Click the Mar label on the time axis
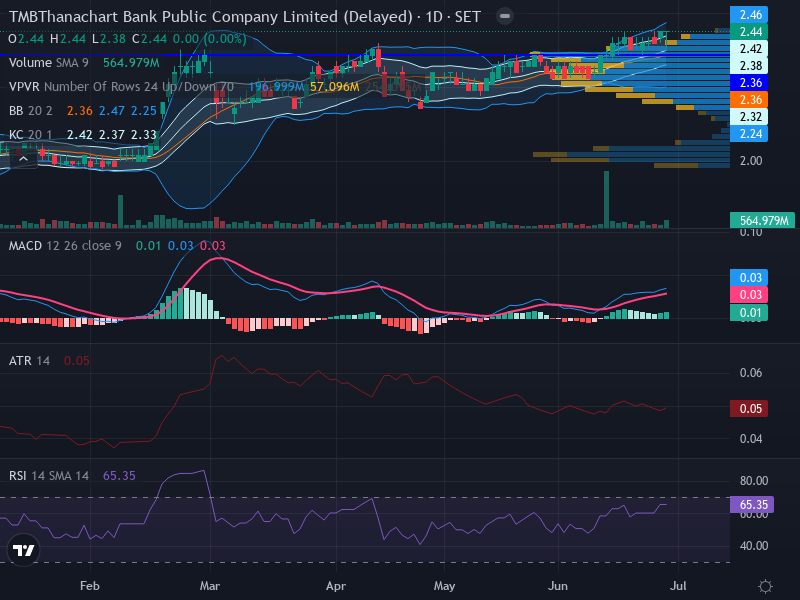Image resolution: width=800 pixels, height=600 pixels. click(x=210, y=586)
